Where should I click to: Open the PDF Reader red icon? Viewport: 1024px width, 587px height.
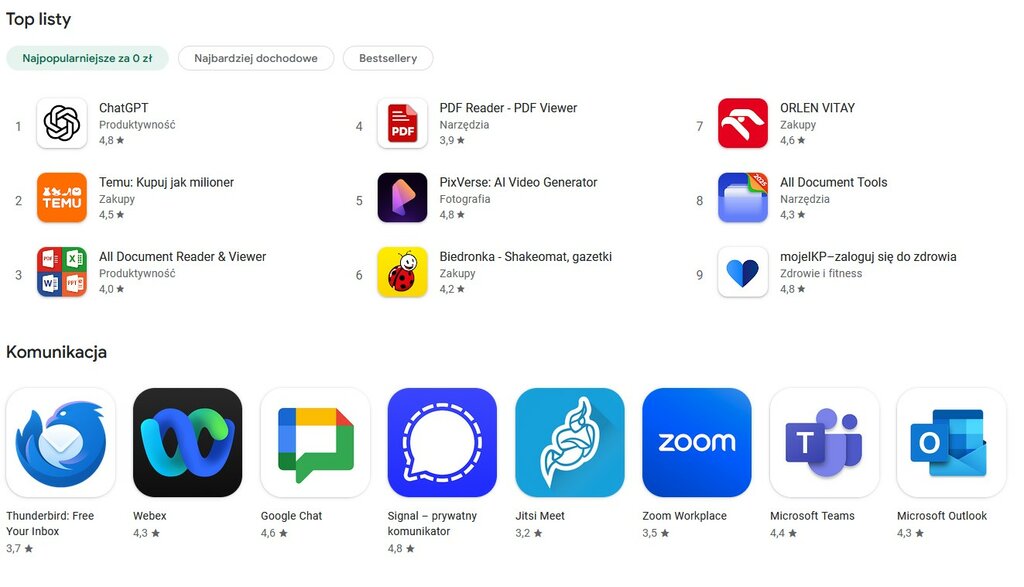(402, 123)
